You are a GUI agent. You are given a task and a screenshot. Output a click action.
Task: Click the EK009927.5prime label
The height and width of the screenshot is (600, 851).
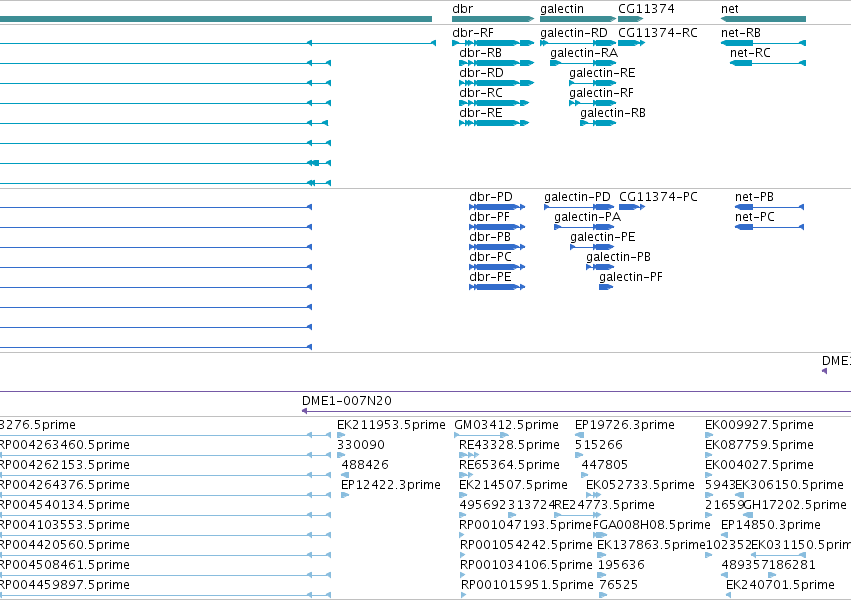[x=759, y=425]
